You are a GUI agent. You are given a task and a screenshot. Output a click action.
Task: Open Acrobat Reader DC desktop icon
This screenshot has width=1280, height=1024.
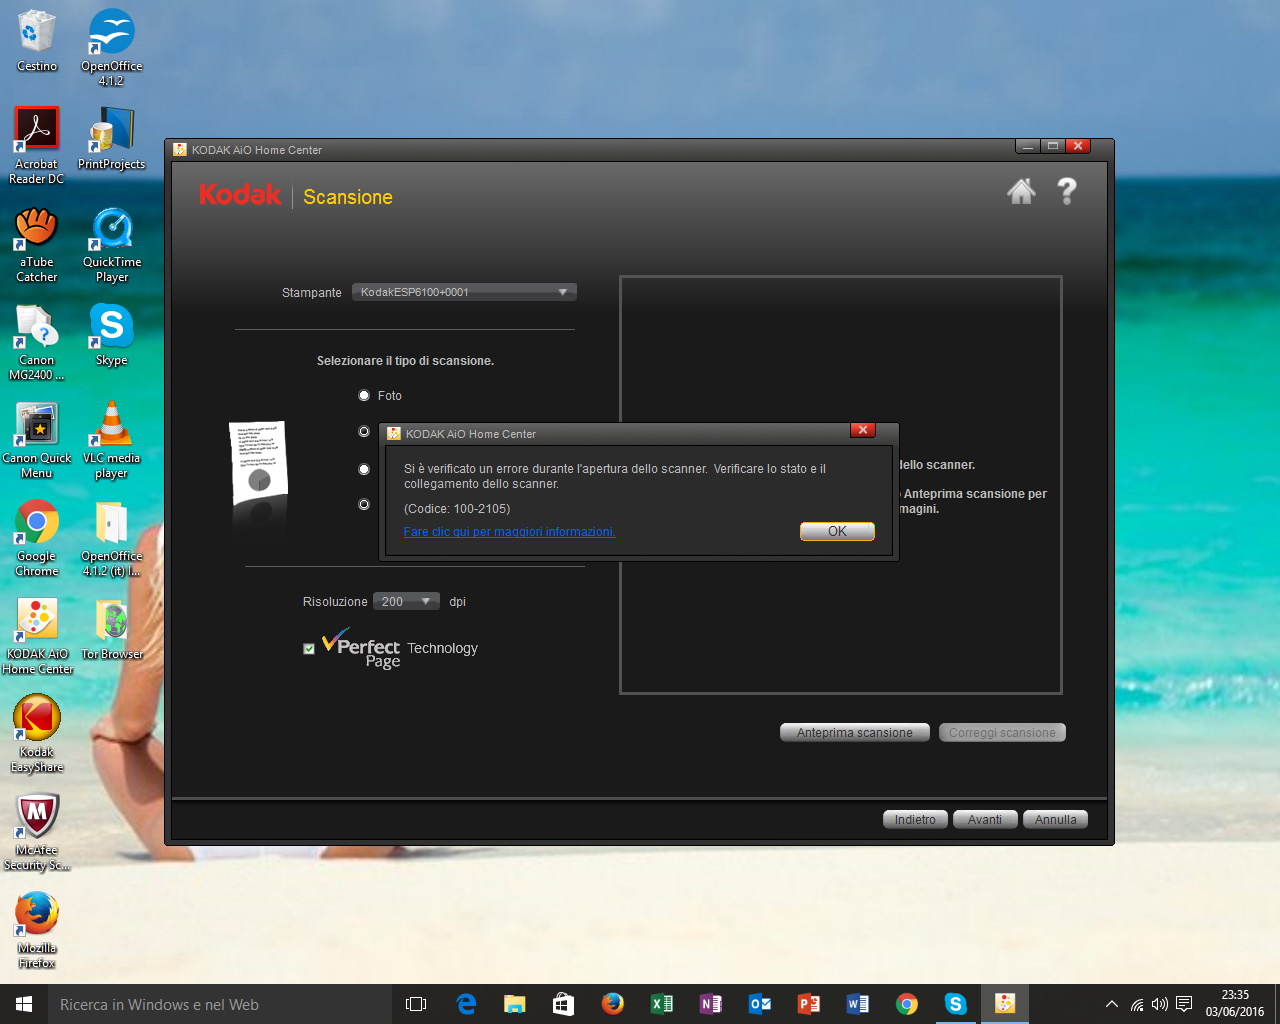(37, 145)
